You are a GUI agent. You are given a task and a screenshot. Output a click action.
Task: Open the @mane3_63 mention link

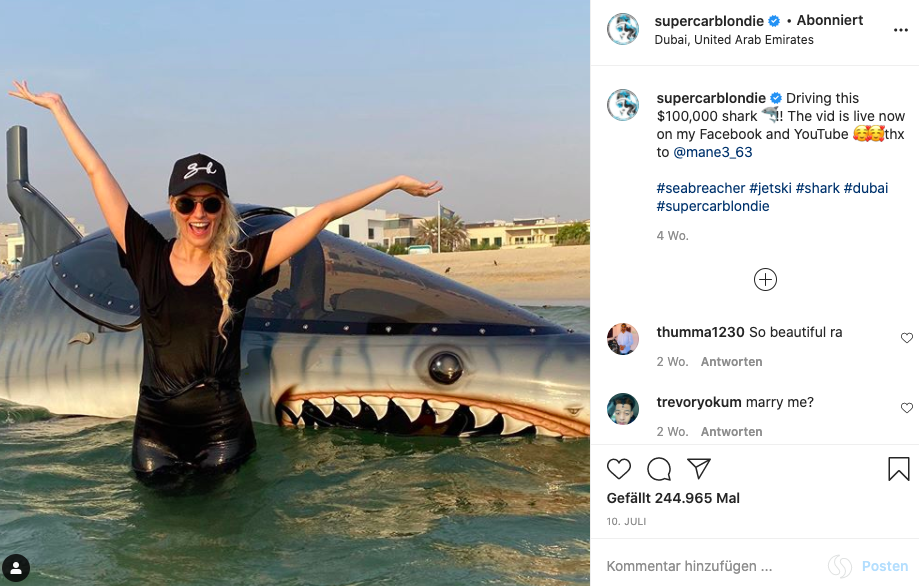713,152
